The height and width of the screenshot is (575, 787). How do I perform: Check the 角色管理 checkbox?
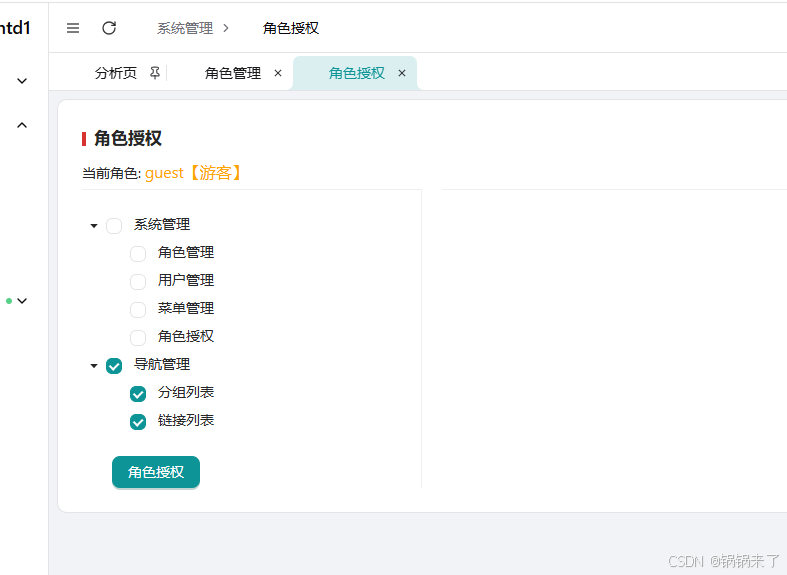point(138,254)
